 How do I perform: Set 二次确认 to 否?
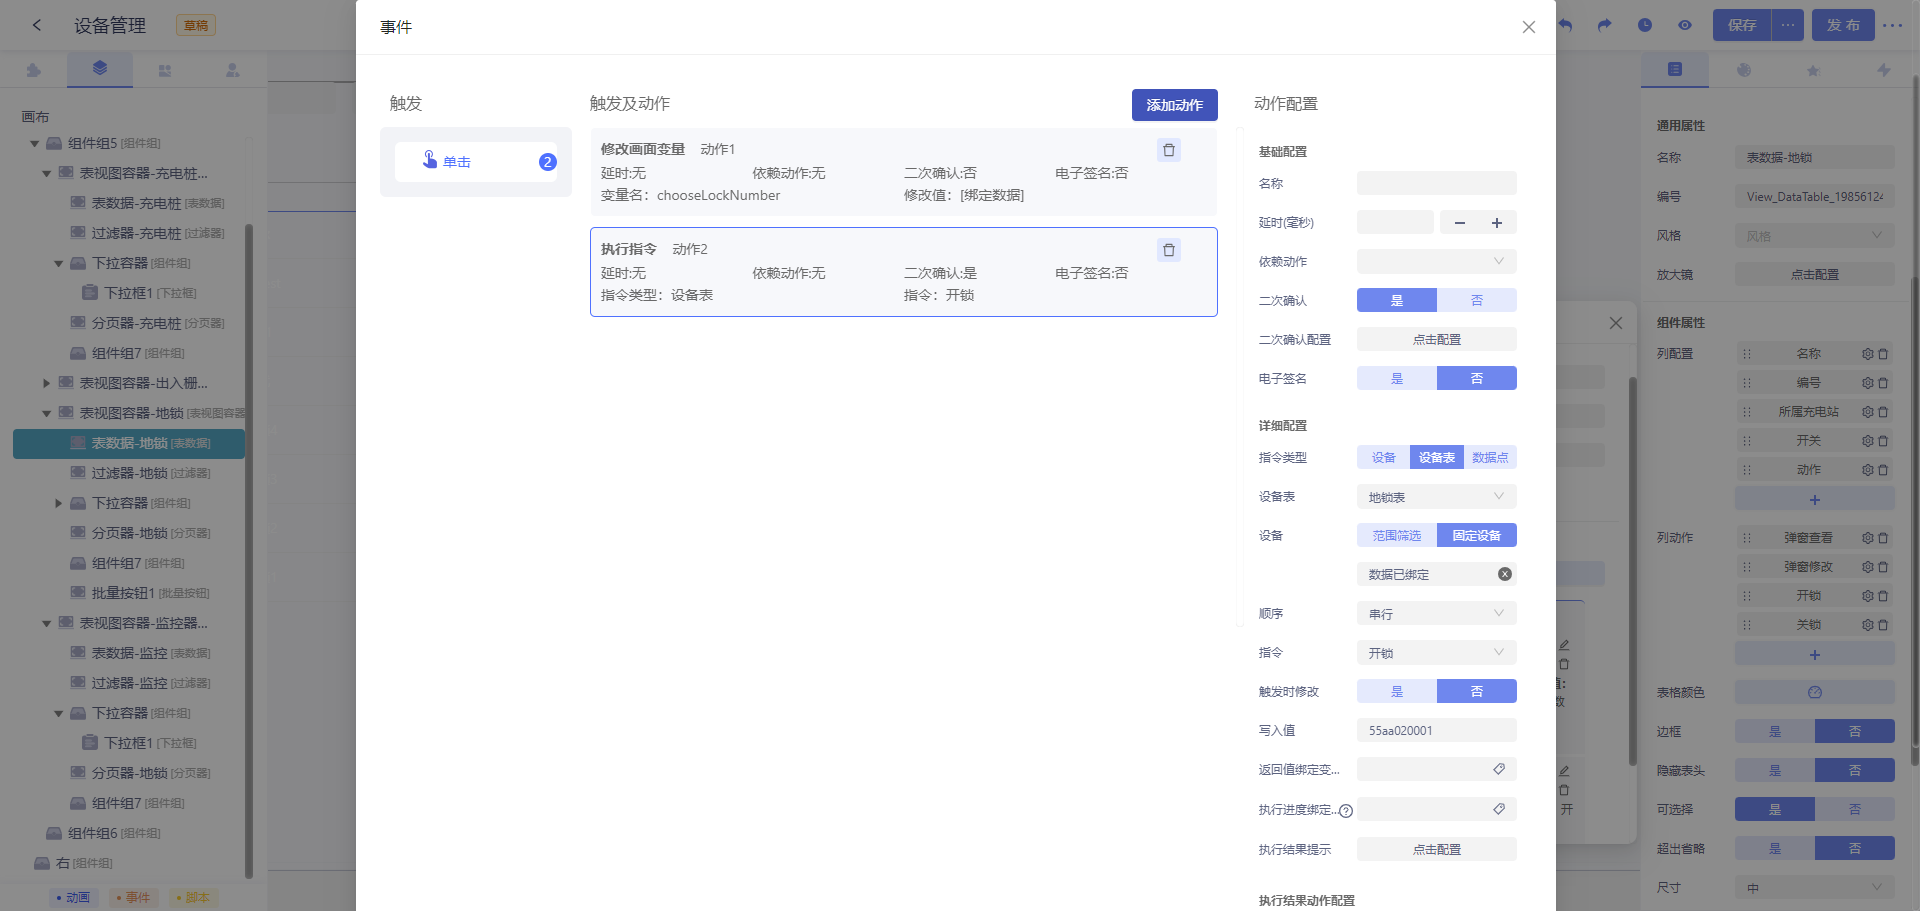[x=1477, y=300]
